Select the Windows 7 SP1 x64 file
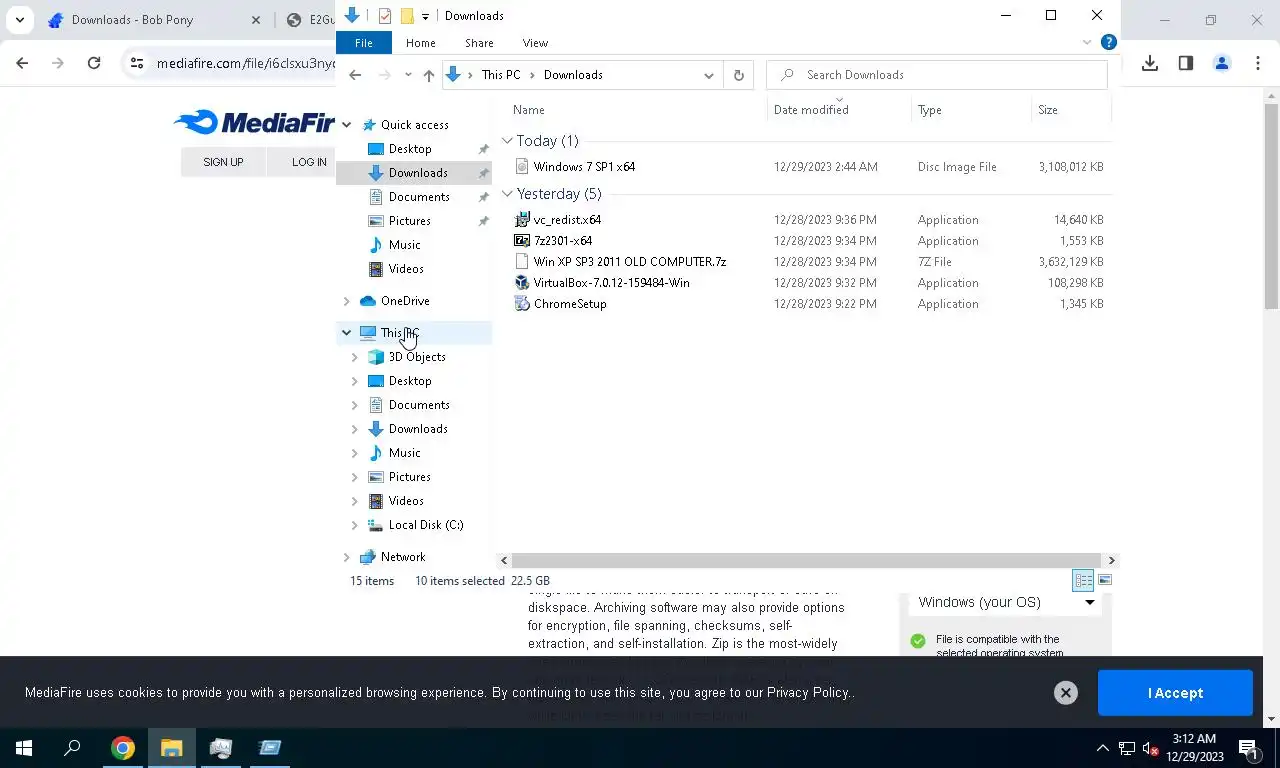The image size is (1280, 768). point(584,167)
